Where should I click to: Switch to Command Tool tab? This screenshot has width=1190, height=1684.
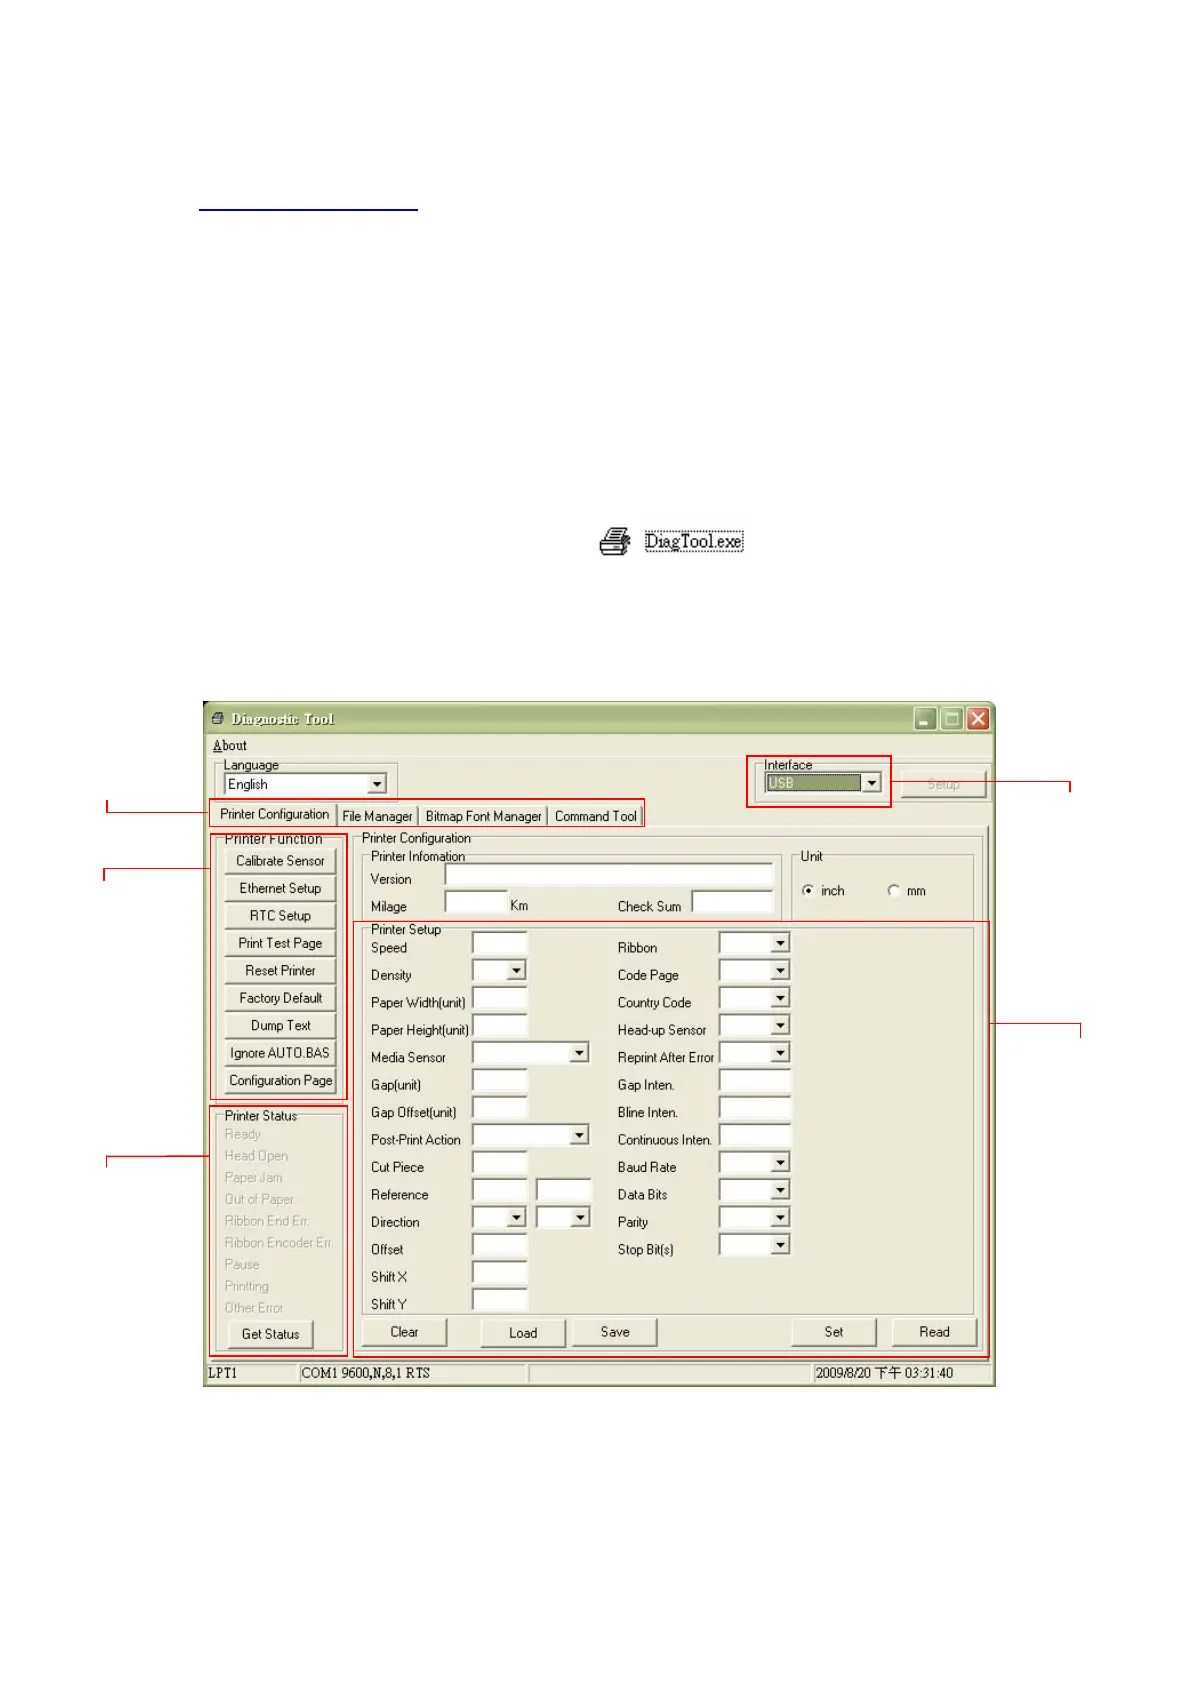point(595,816)
